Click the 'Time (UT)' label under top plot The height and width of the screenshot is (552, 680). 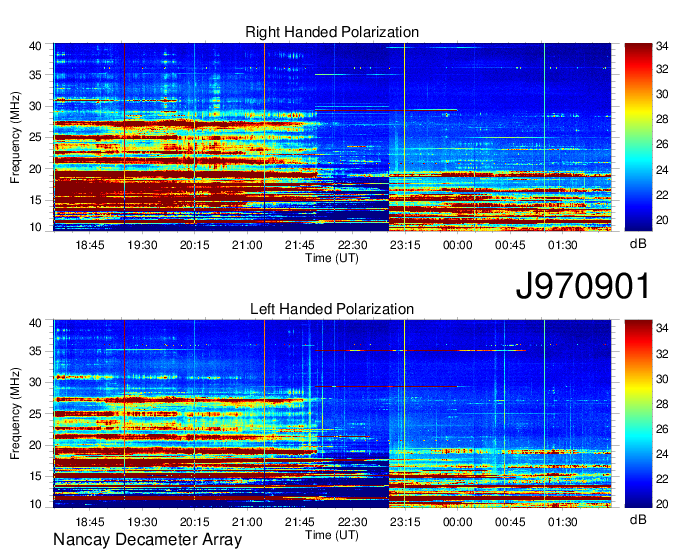(332, 258)
